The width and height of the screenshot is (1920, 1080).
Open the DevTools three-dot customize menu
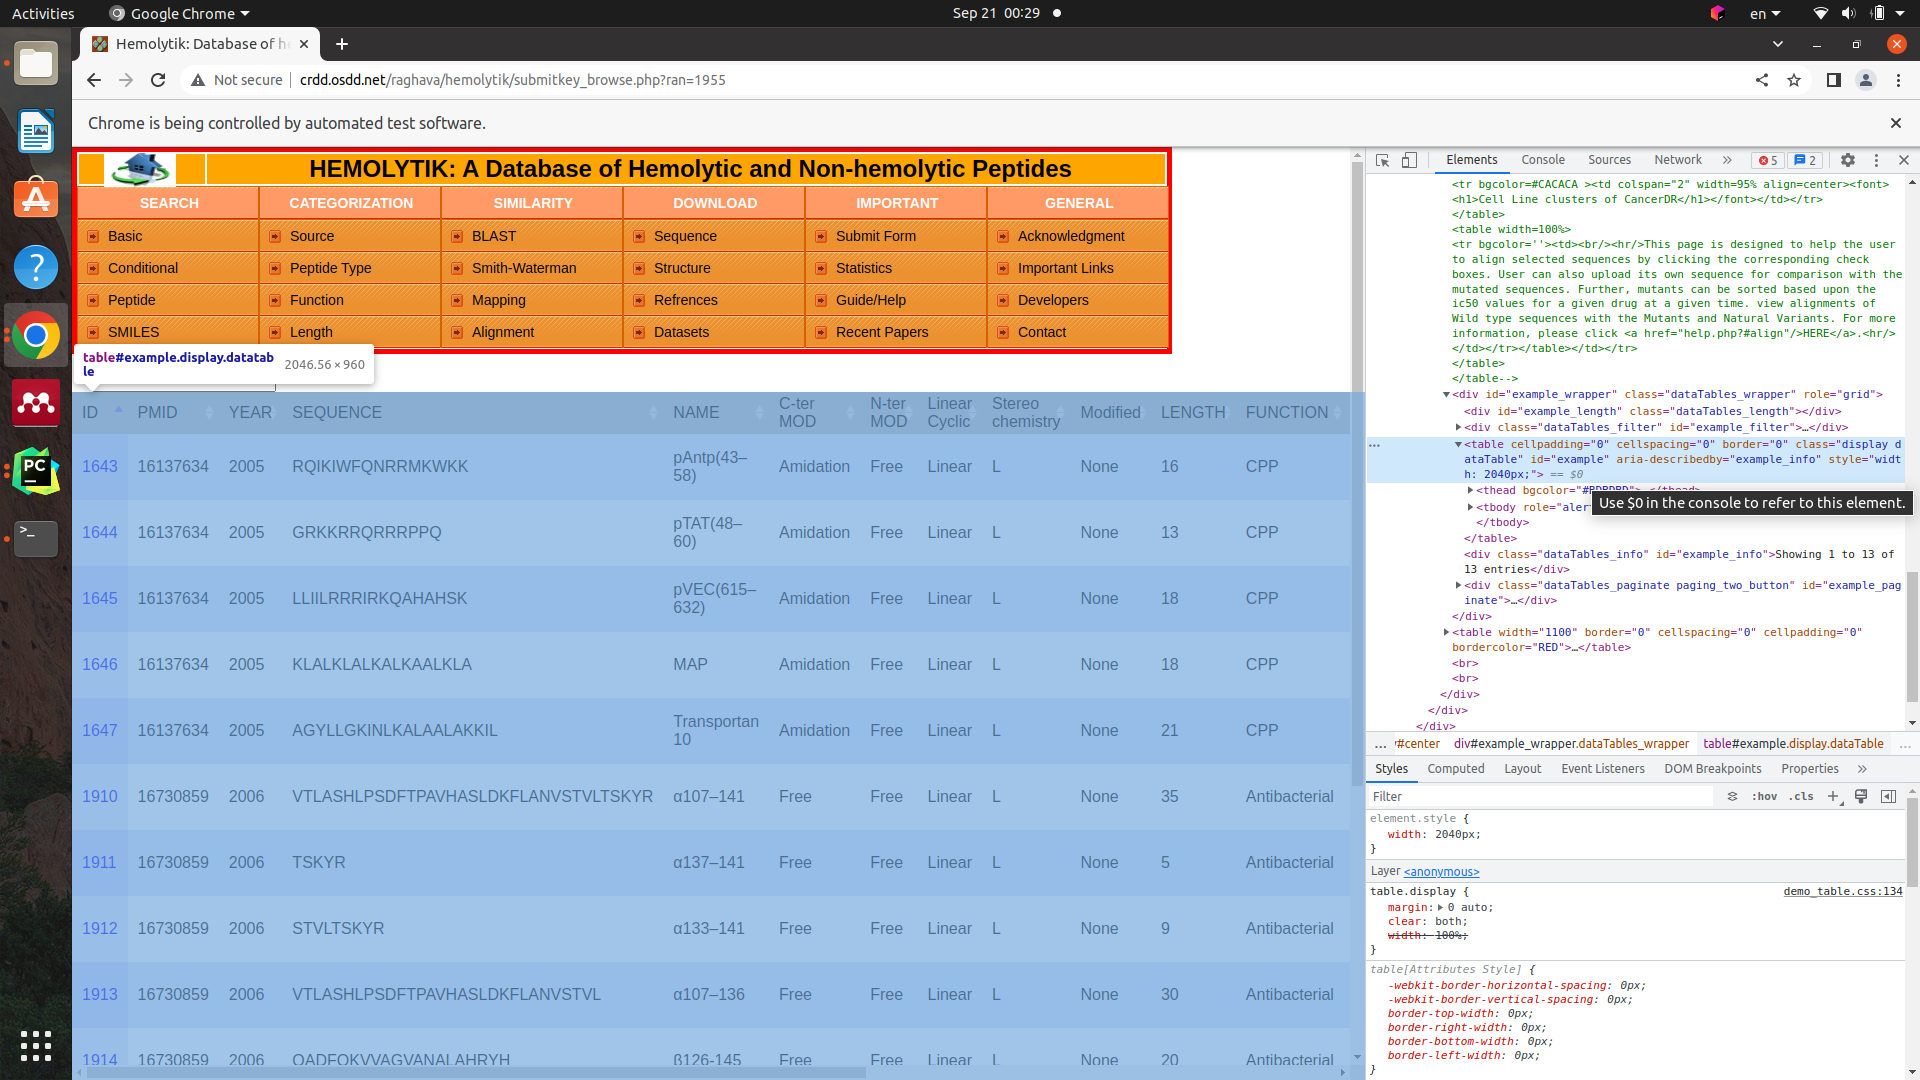coord(1876,160)
